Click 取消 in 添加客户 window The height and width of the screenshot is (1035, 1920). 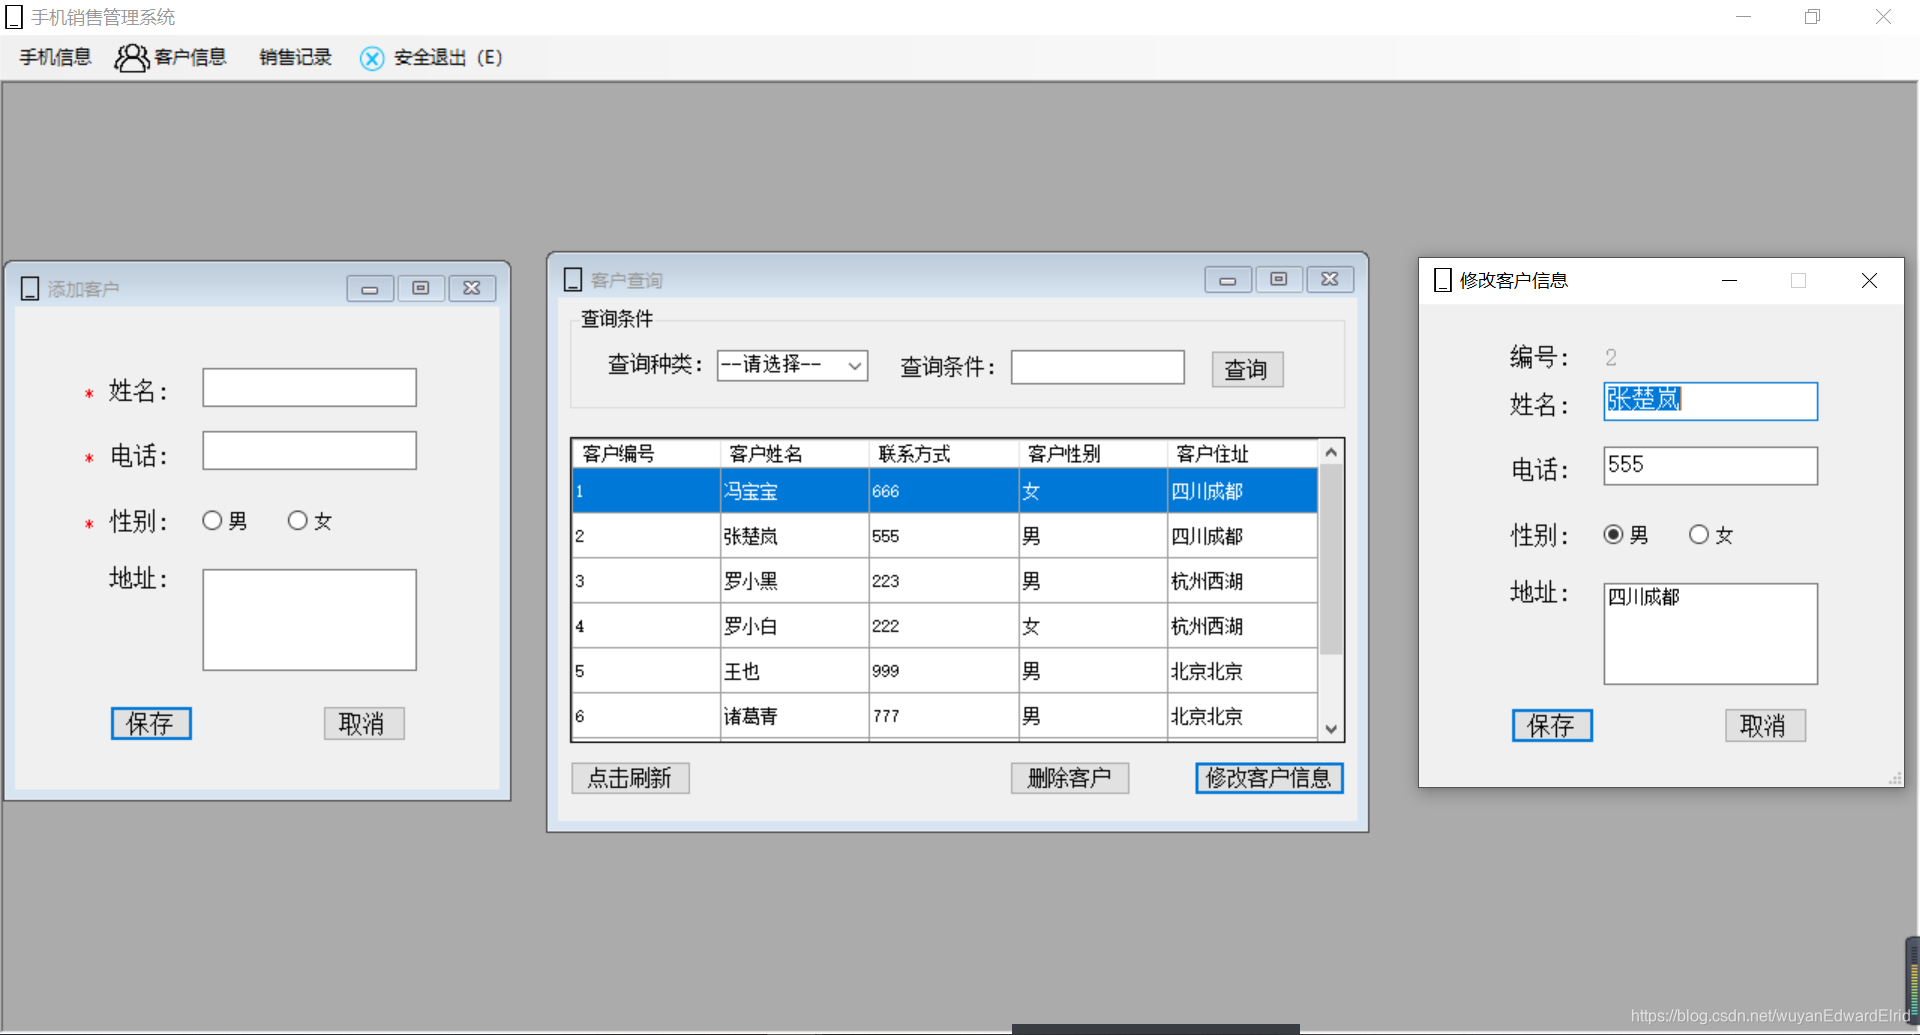(x=364, y=723)
